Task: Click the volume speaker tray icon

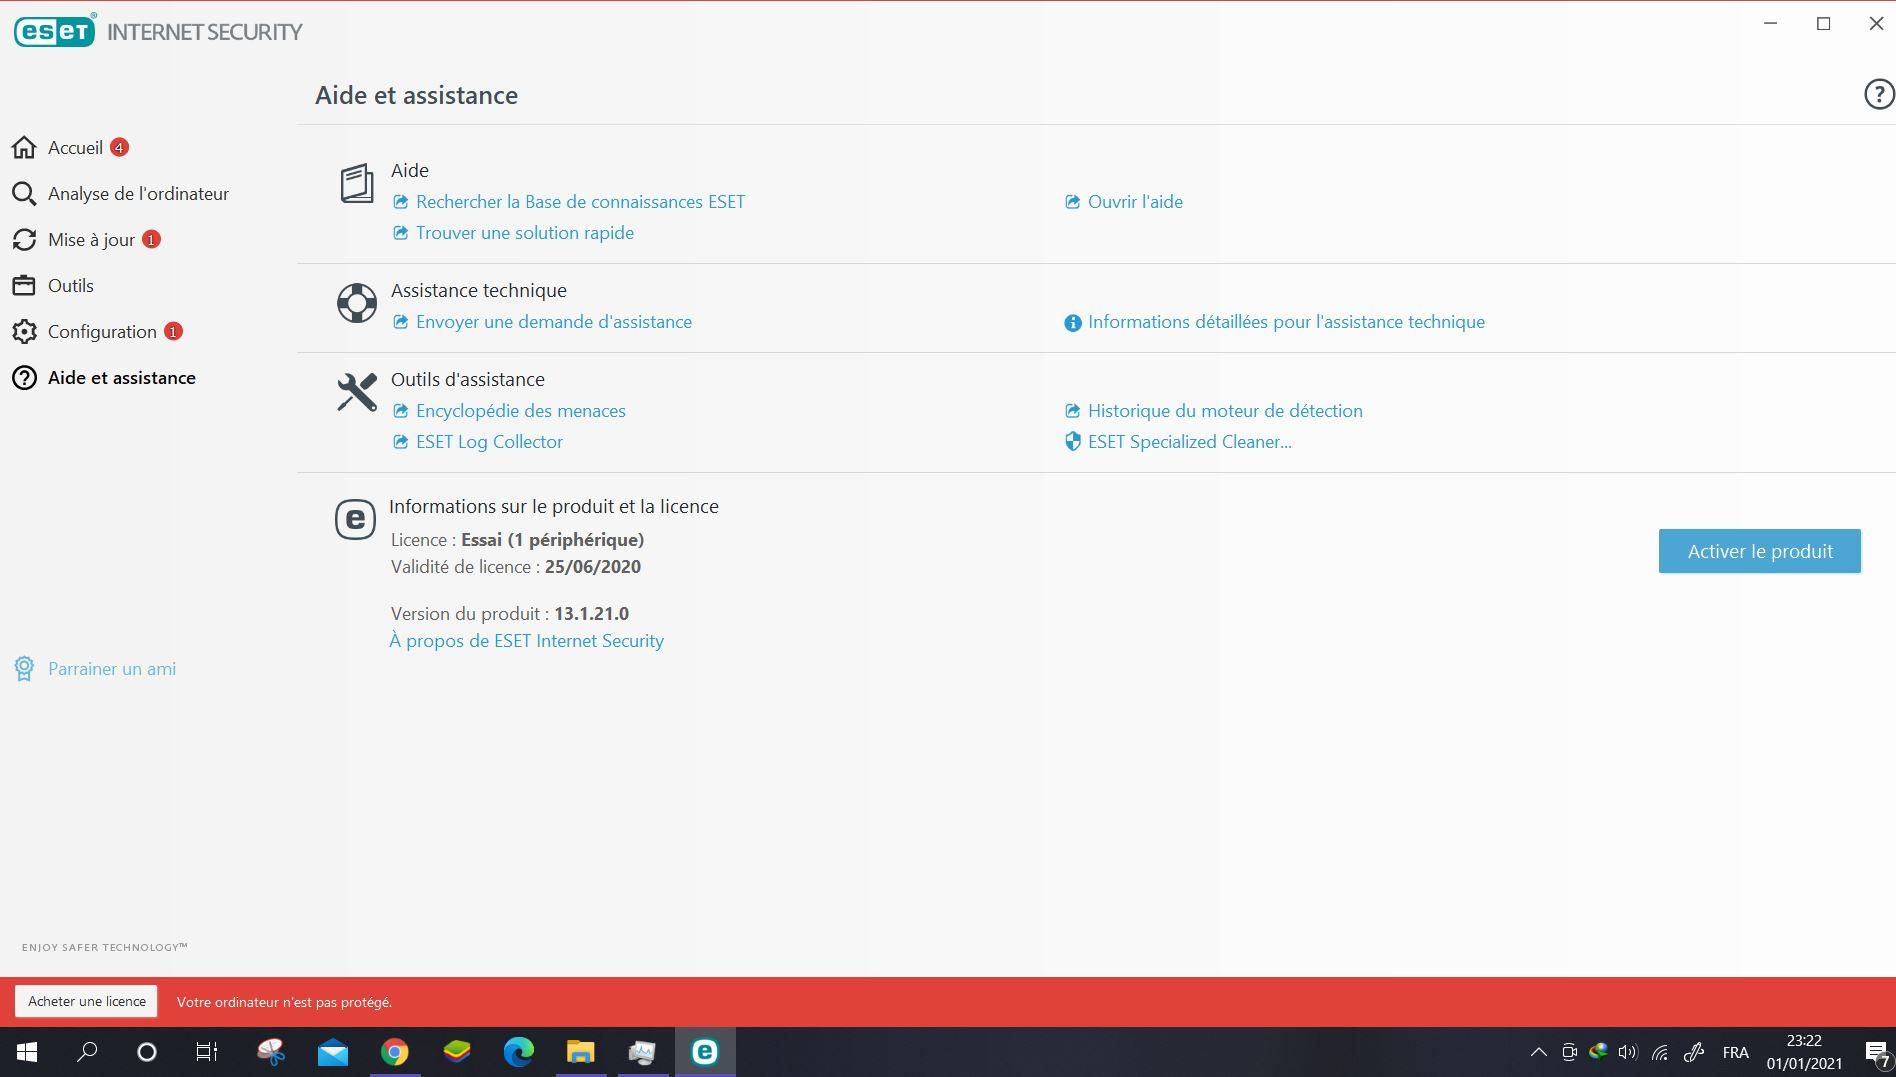Action: [x=1628, y=1052]
